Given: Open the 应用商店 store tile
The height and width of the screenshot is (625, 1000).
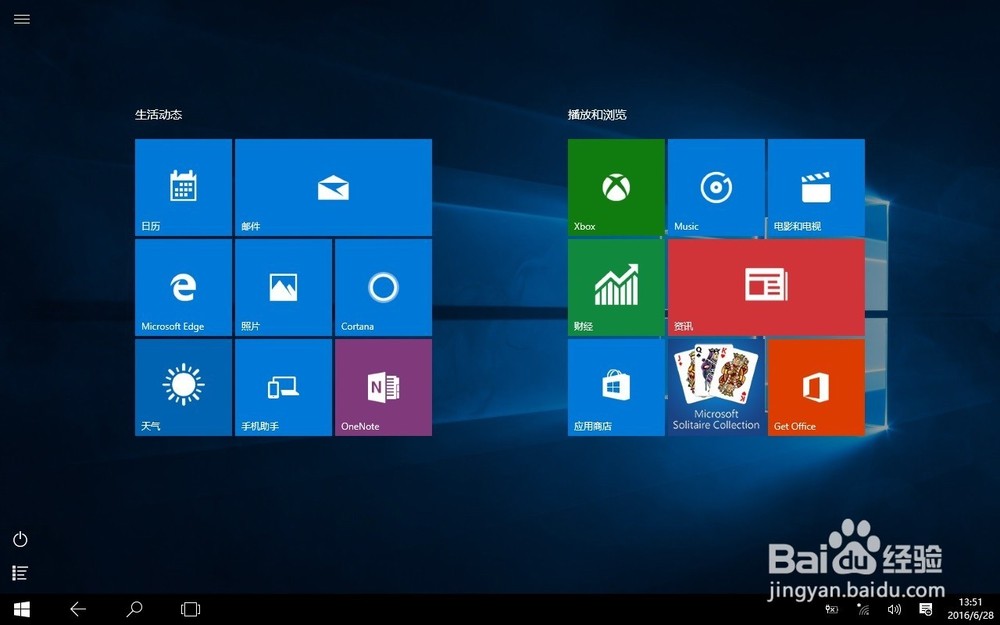Looking at the screenshot, I should point(615,387).
